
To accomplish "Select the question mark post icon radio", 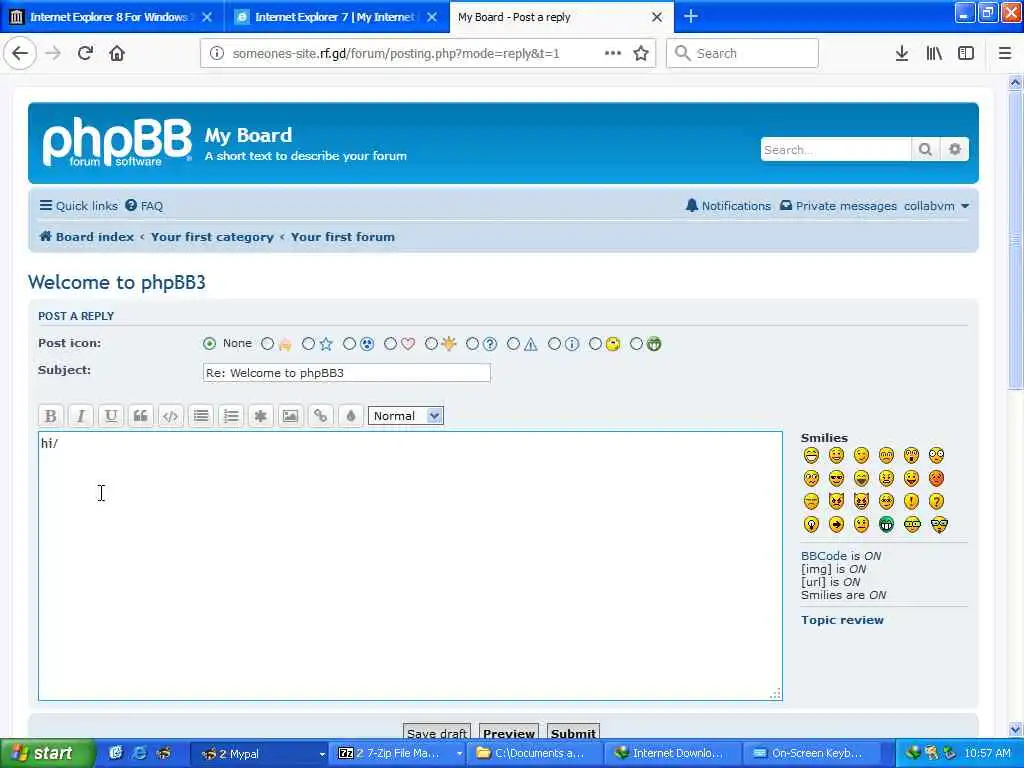I will (472, 344).
